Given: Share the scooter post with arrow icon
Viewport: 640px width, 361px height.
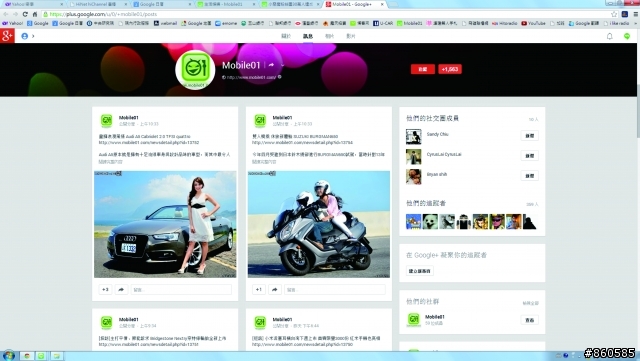Looking at the screenshot, I should point(275,290).
